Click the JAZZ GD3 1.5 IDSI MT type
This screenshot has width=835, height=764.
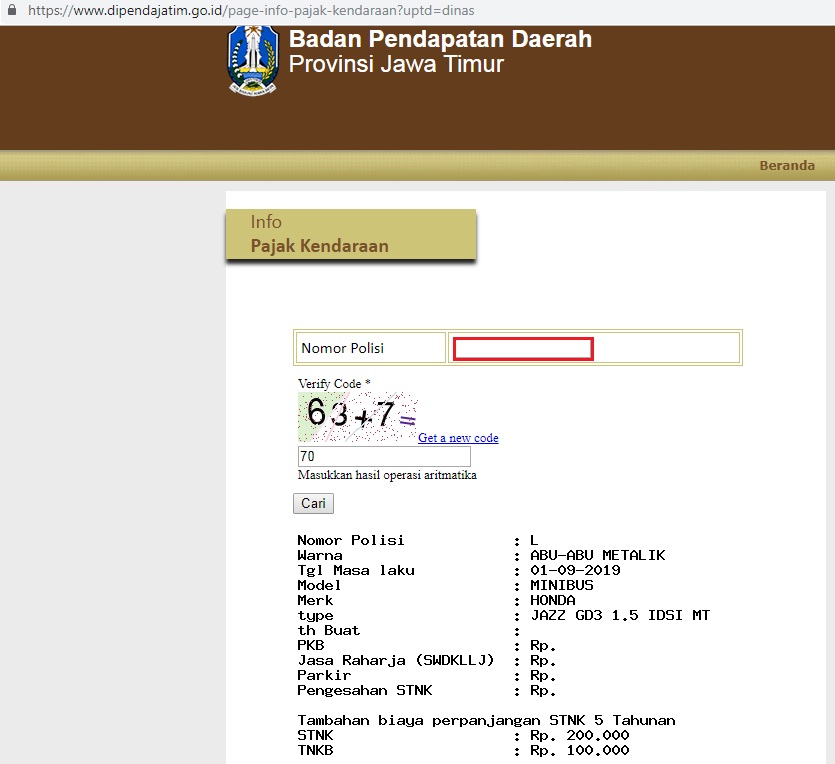click(x=620, y=615)
